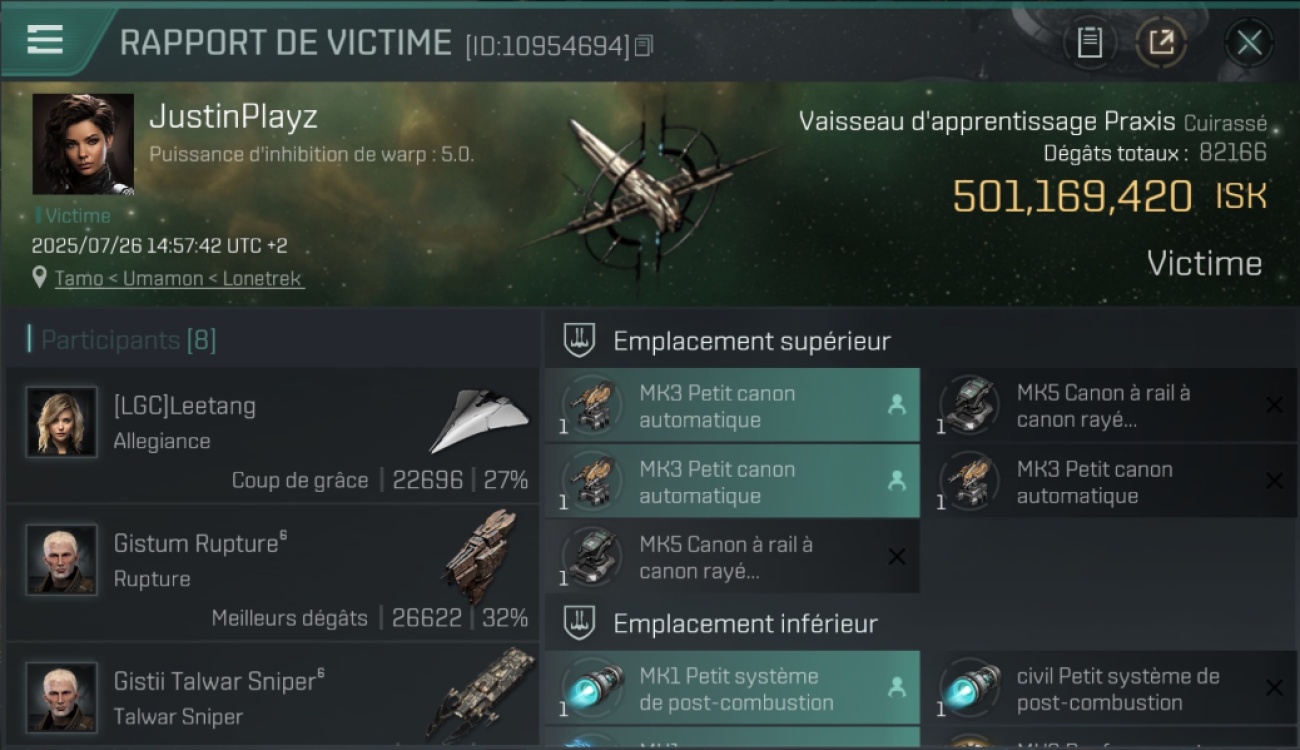
Task: Open Gistii Talwar Sniper portrait
Action: point(62,697)
